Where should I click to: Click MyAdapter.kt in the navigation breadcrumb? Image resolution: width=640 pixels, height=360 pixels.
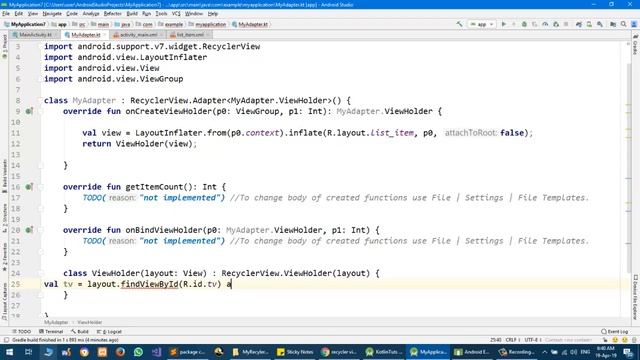click(x=250, y=24)
